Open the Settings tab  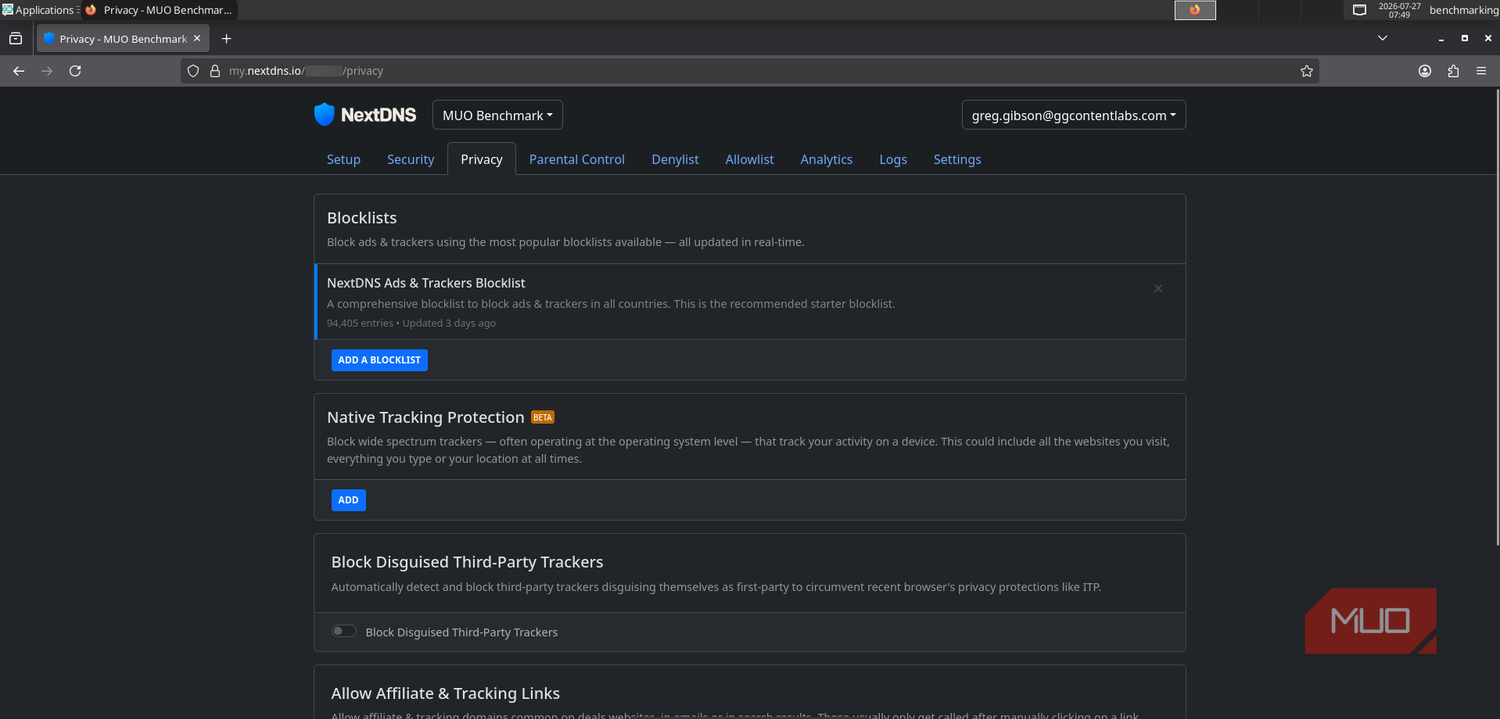957,159
